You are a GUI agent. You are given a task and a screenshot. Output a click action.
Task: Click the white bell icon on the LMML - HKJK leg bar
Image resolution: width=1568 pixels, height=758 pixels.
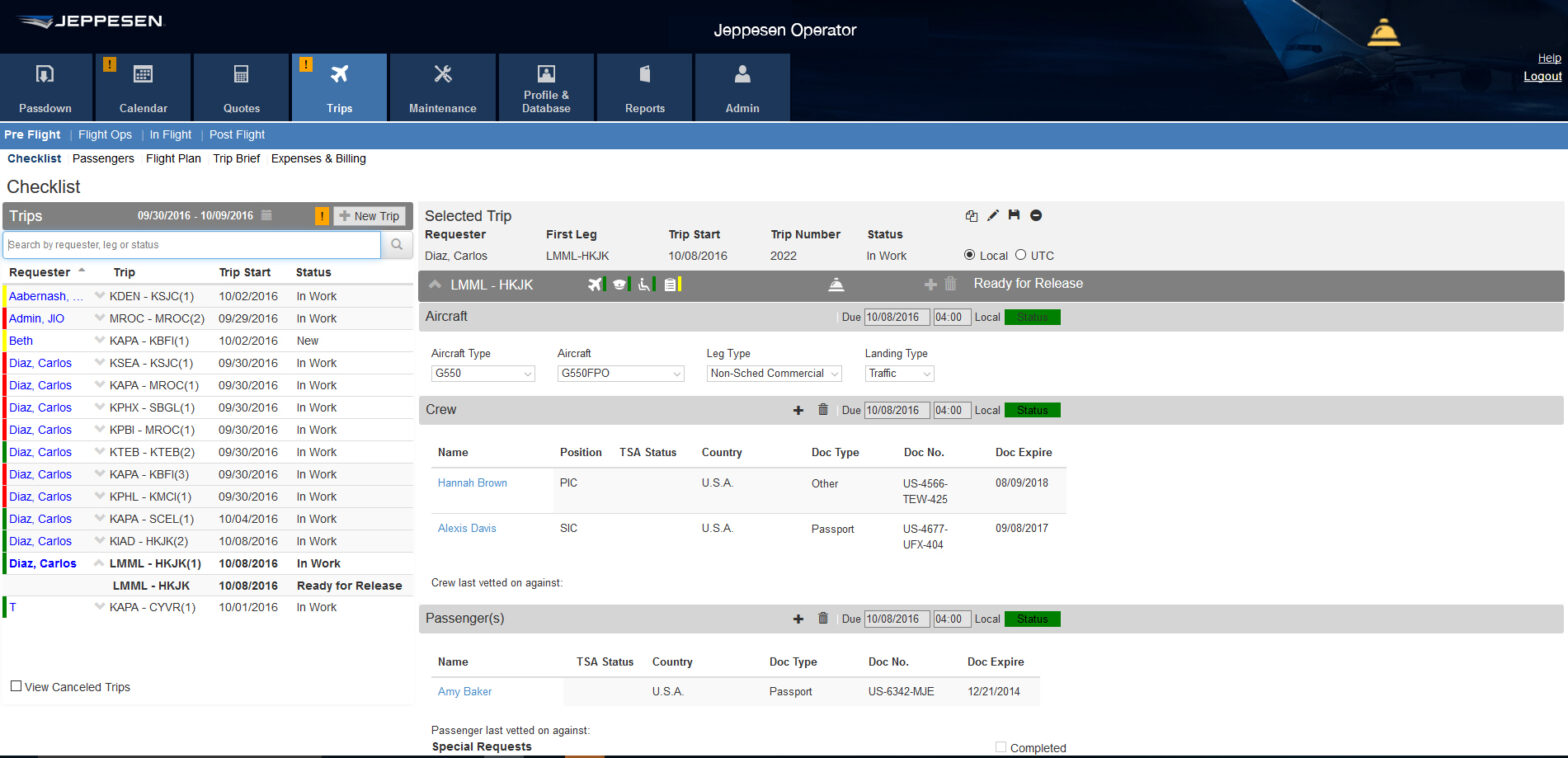[836, 284]
